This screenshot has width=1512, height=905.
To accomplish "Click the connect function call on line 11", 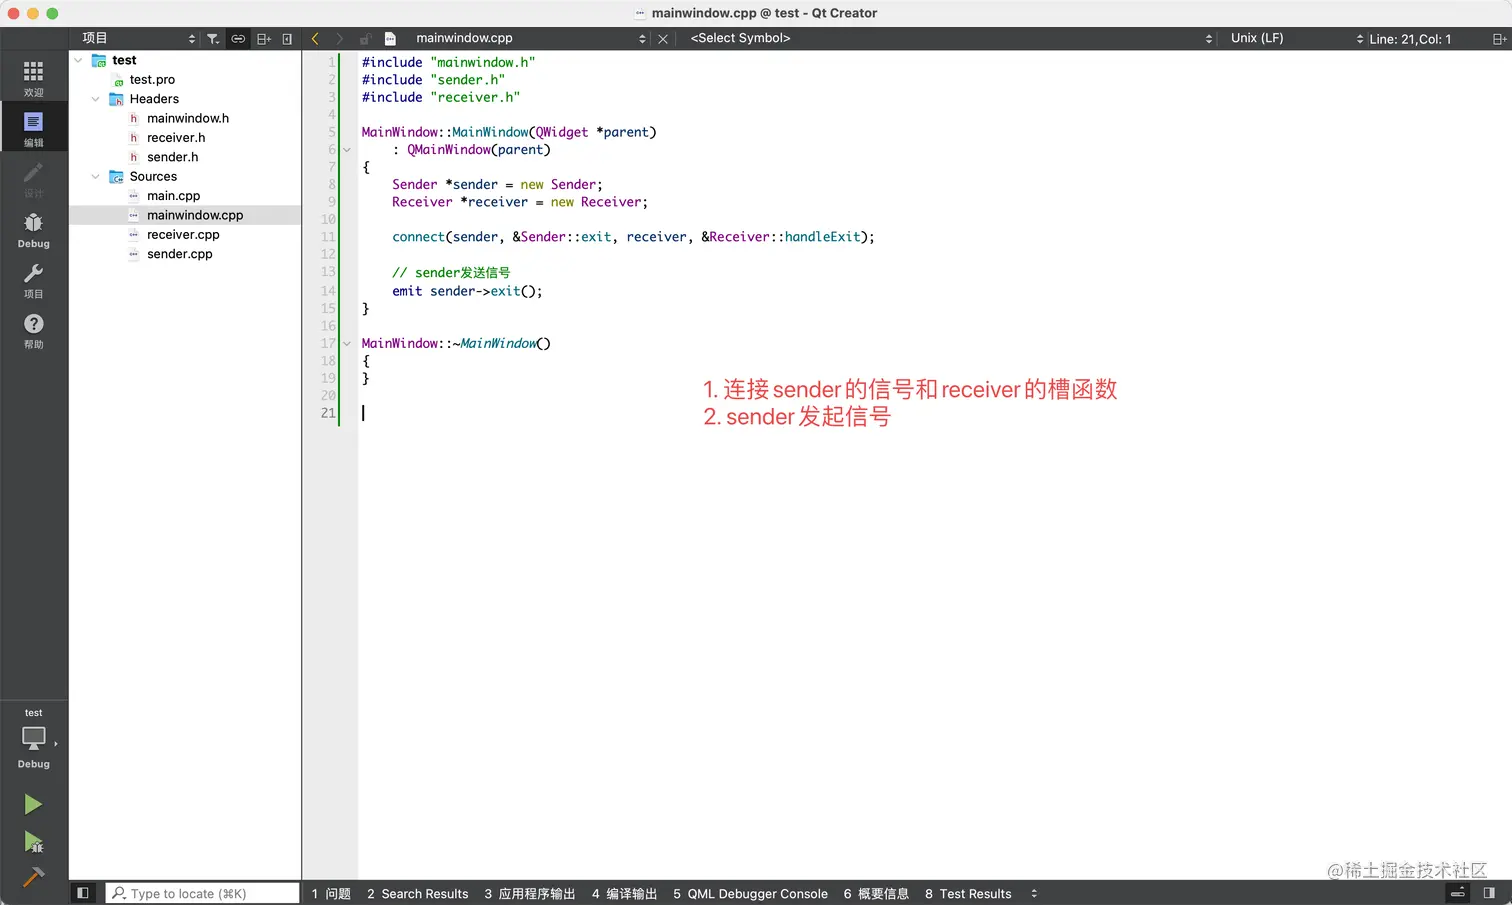I will 418,237.
